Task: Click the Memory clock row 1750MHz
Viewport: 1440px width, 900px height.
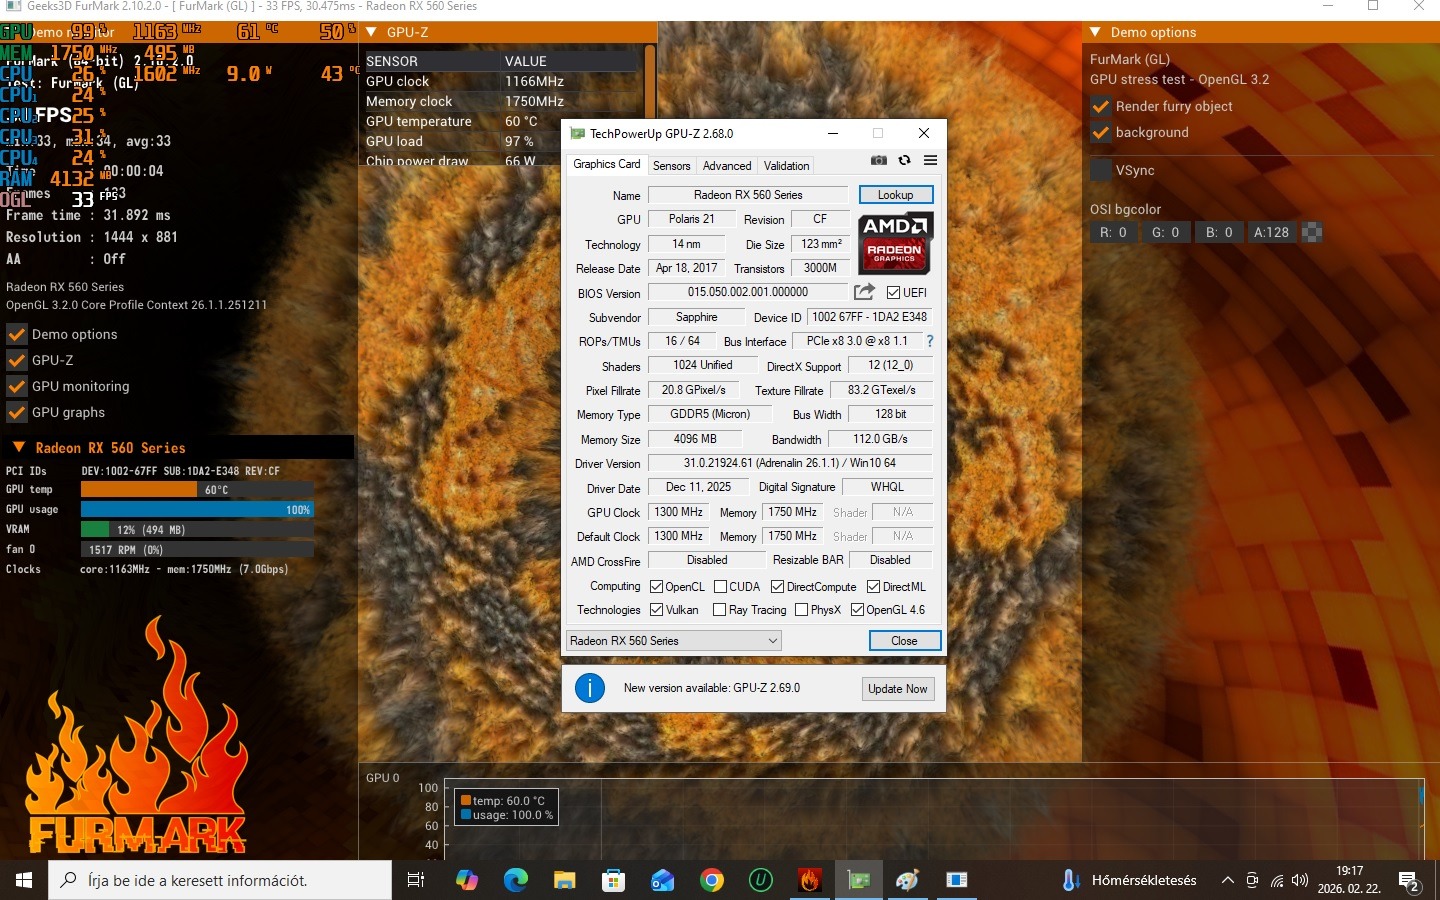Action: 502,101
